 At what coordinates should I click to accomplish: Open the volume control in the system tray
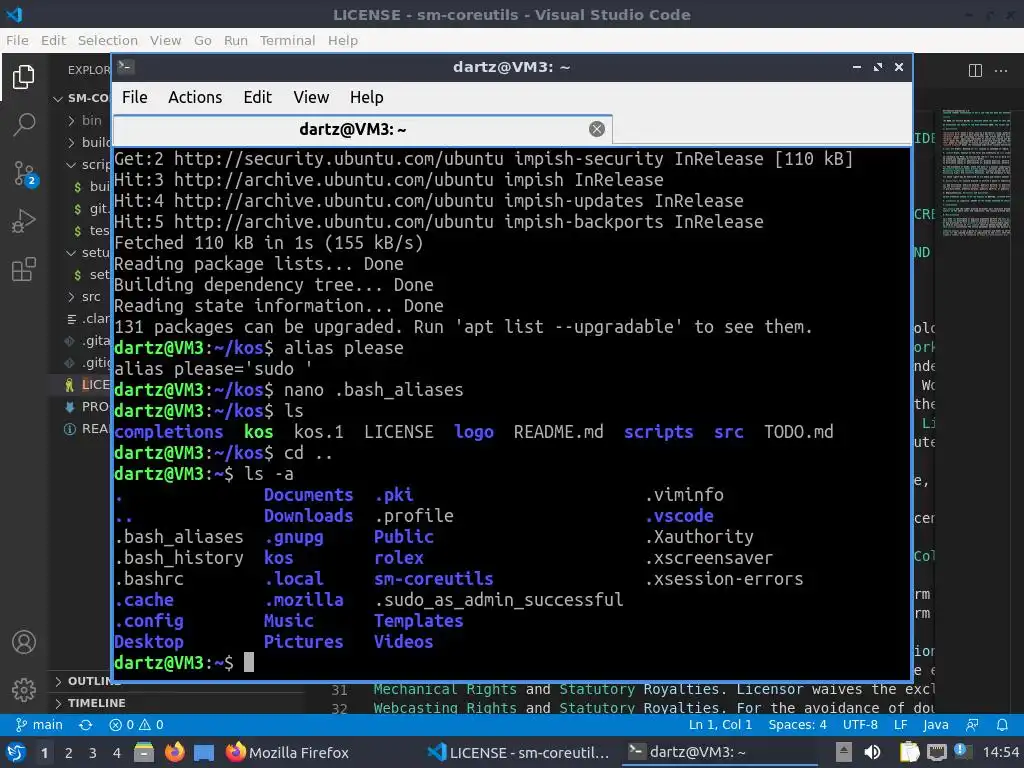[872, 753]
